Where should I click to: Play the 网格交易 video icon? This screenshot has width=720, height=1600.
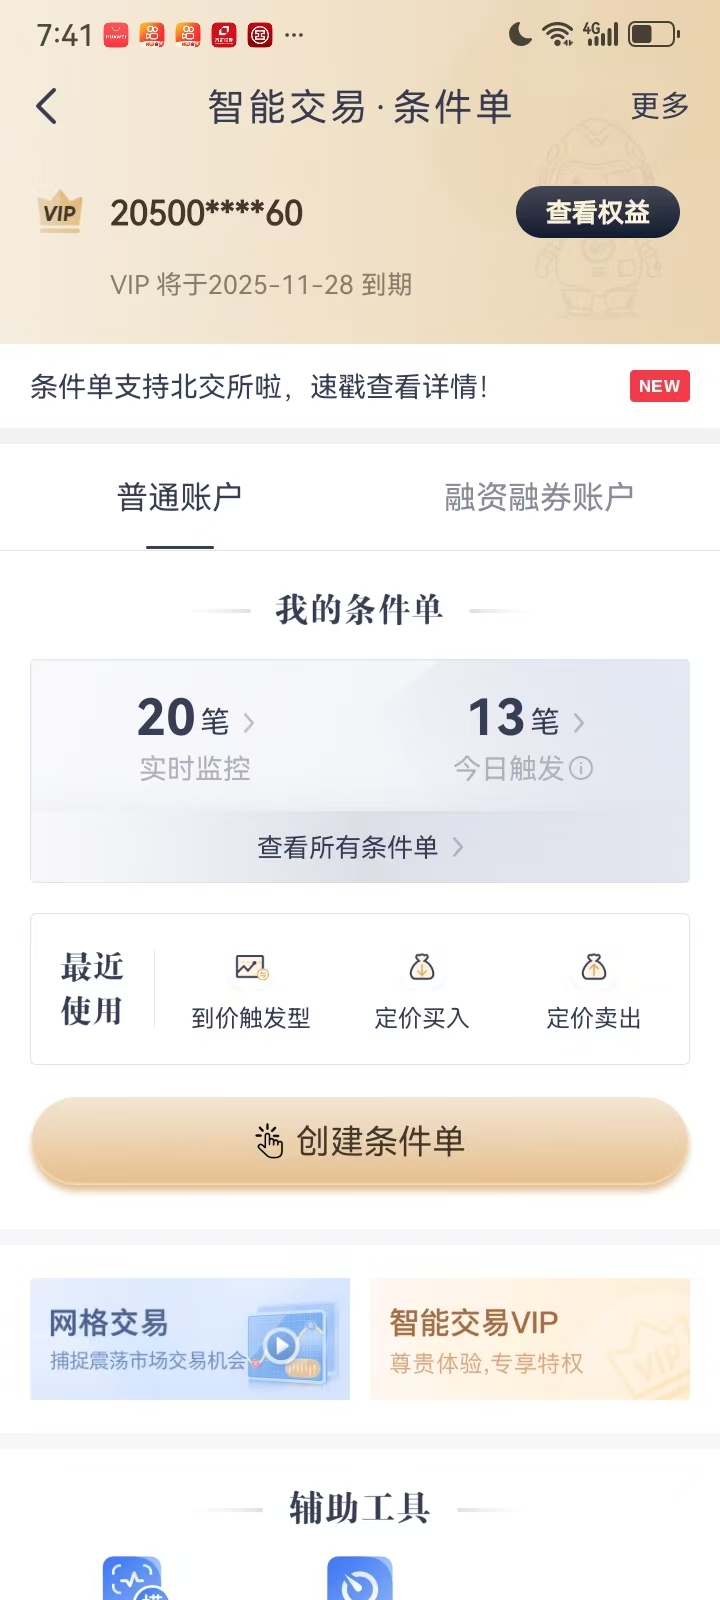coord(281,1345)
